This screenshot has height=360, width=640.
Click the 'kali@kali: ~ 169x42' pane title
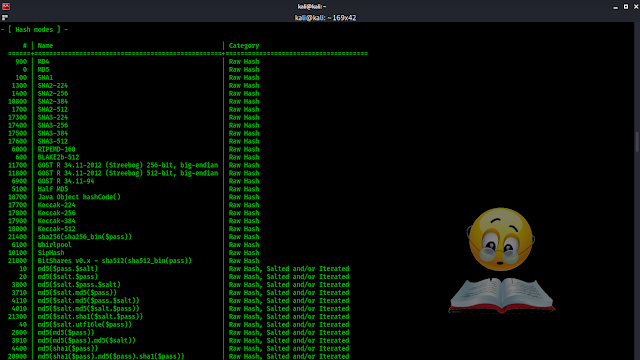(325, 18)
